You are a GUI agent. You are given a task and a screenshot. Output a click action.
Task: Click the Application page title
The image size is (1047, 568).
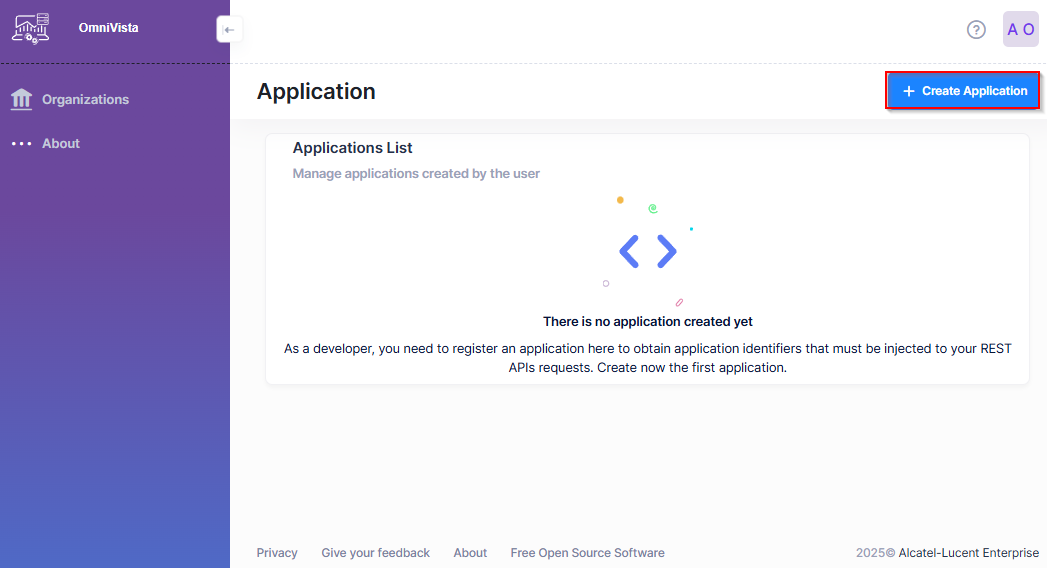(316, 91)
